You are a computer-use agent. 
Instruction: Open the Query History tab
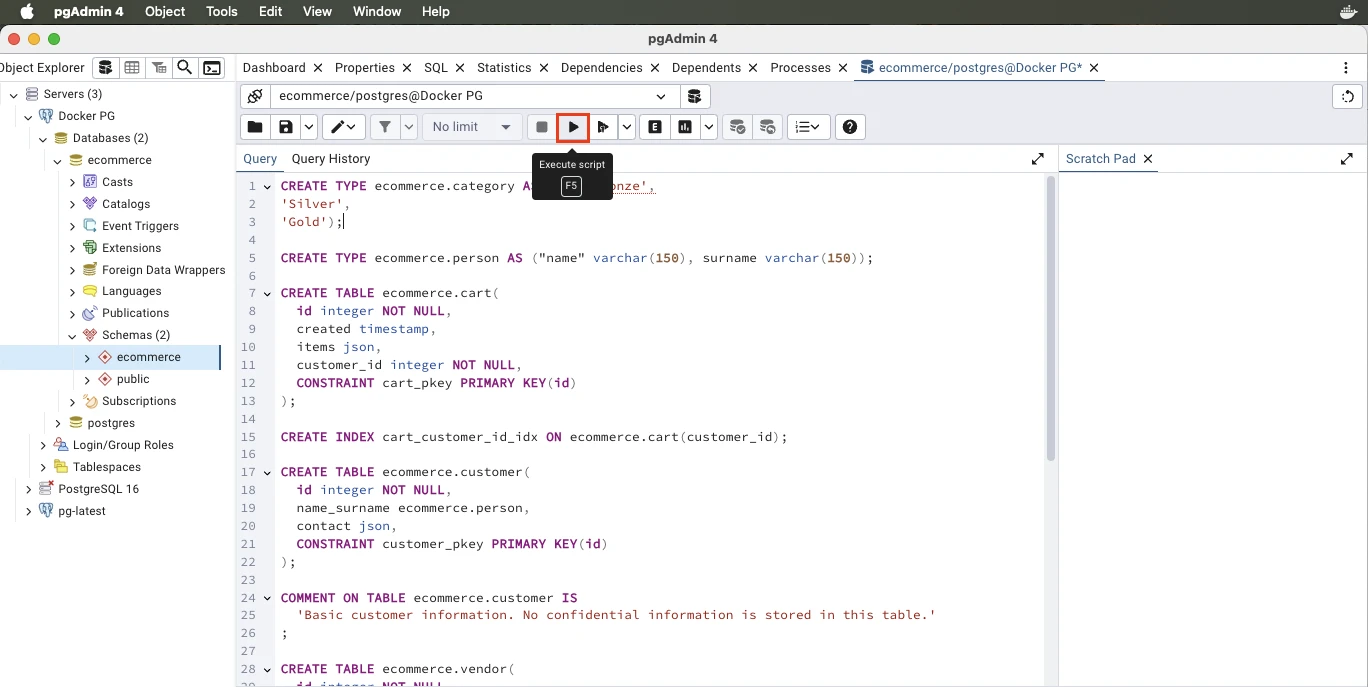click(x=331, y=159)
